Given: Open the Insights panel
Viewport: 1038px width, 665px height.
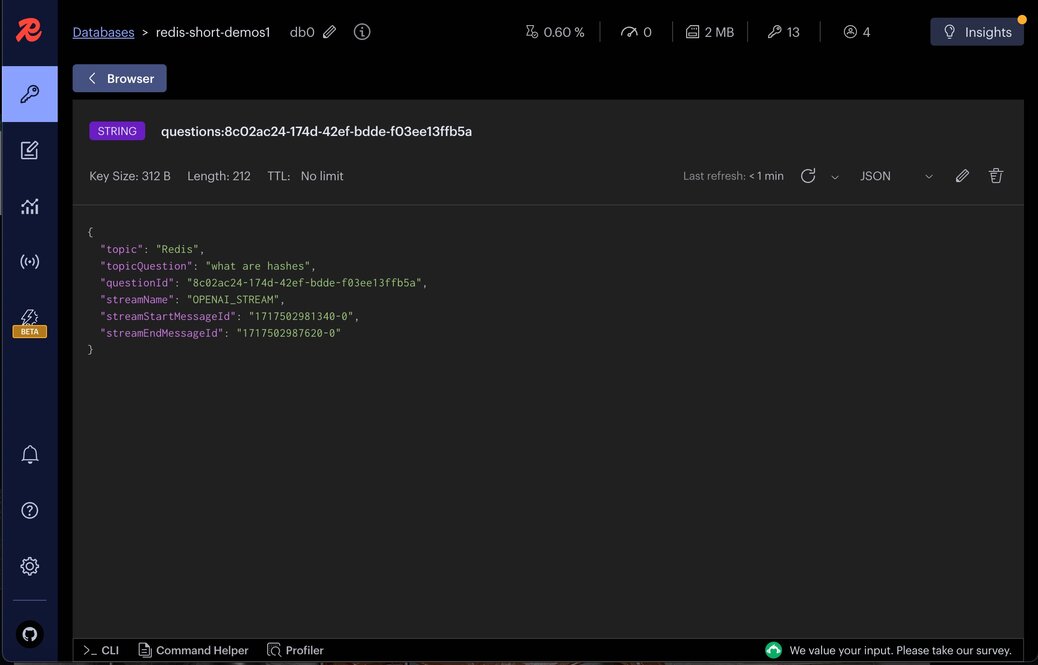Looking at the screenshot, I should pos(976,31).
